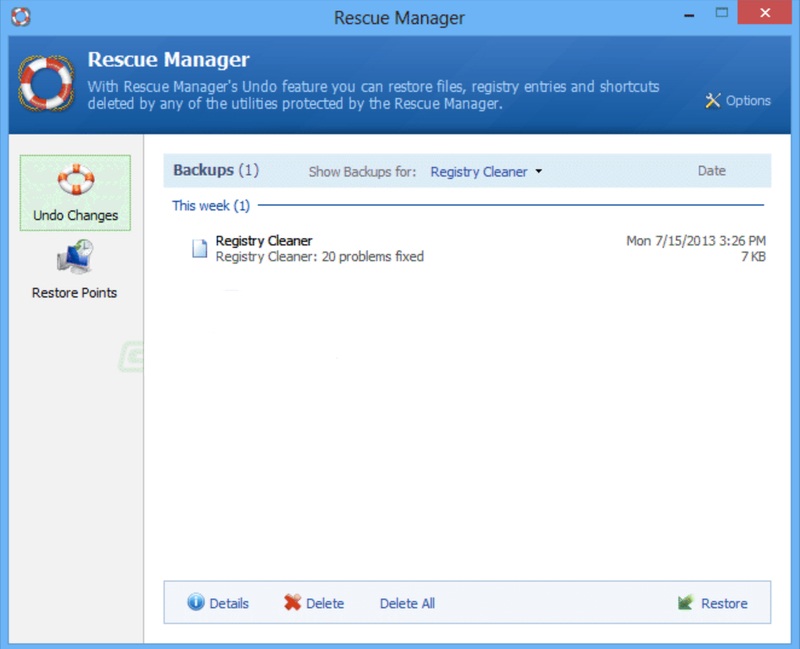Select the Registry Cleaner filter text
This screenshot has height=649, width=800.
[x=478, y=171]
